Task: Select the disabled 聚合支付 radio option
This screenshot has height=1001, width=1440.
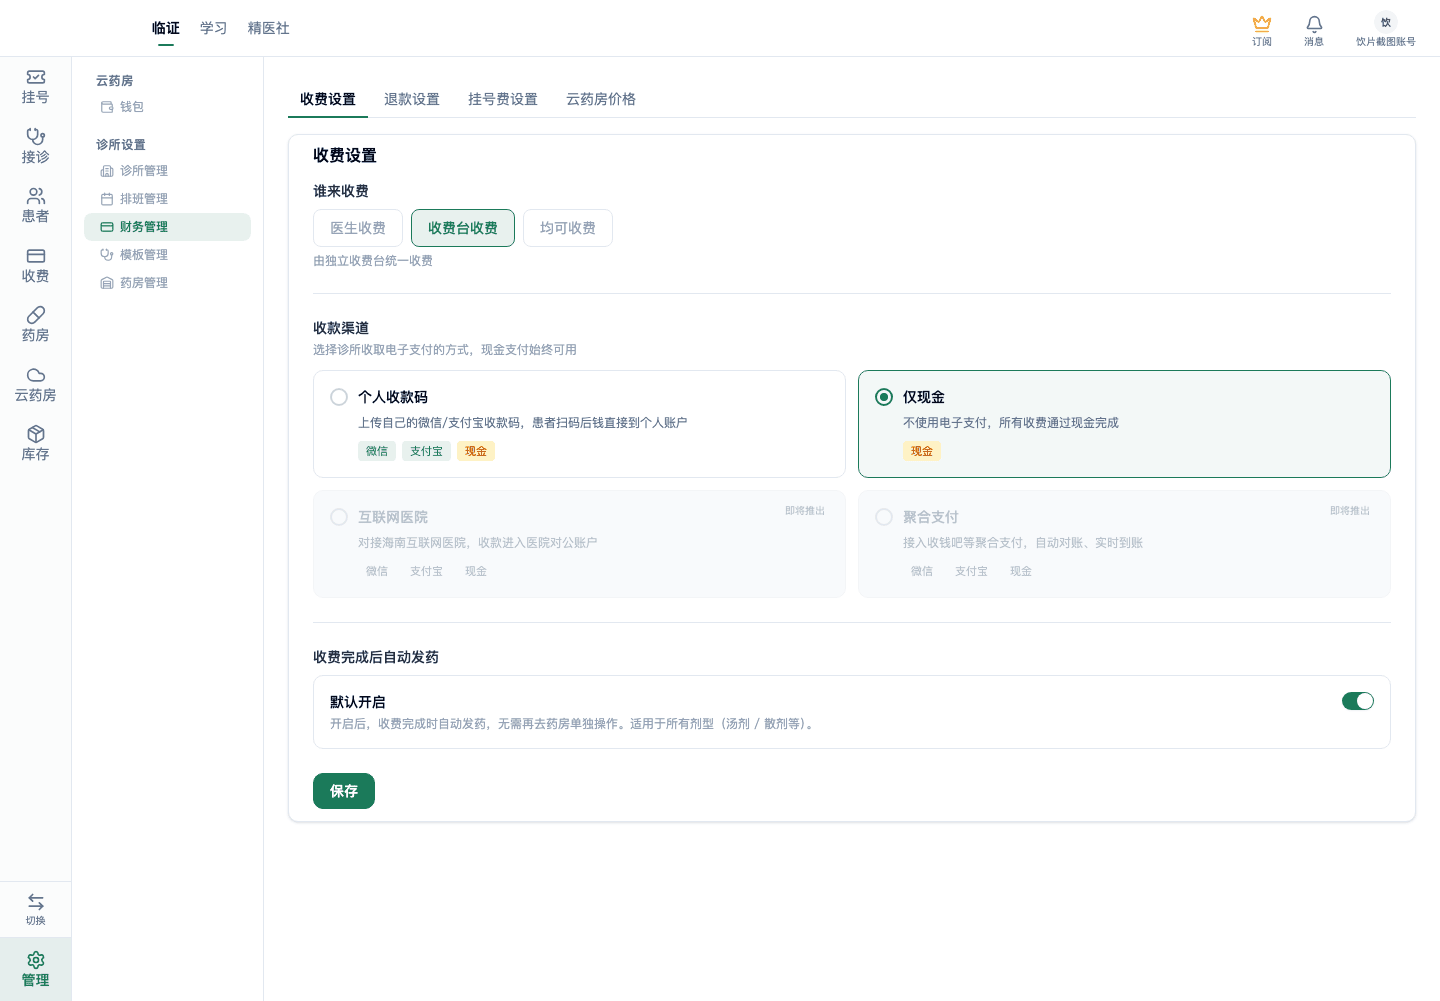Action: 884,517
